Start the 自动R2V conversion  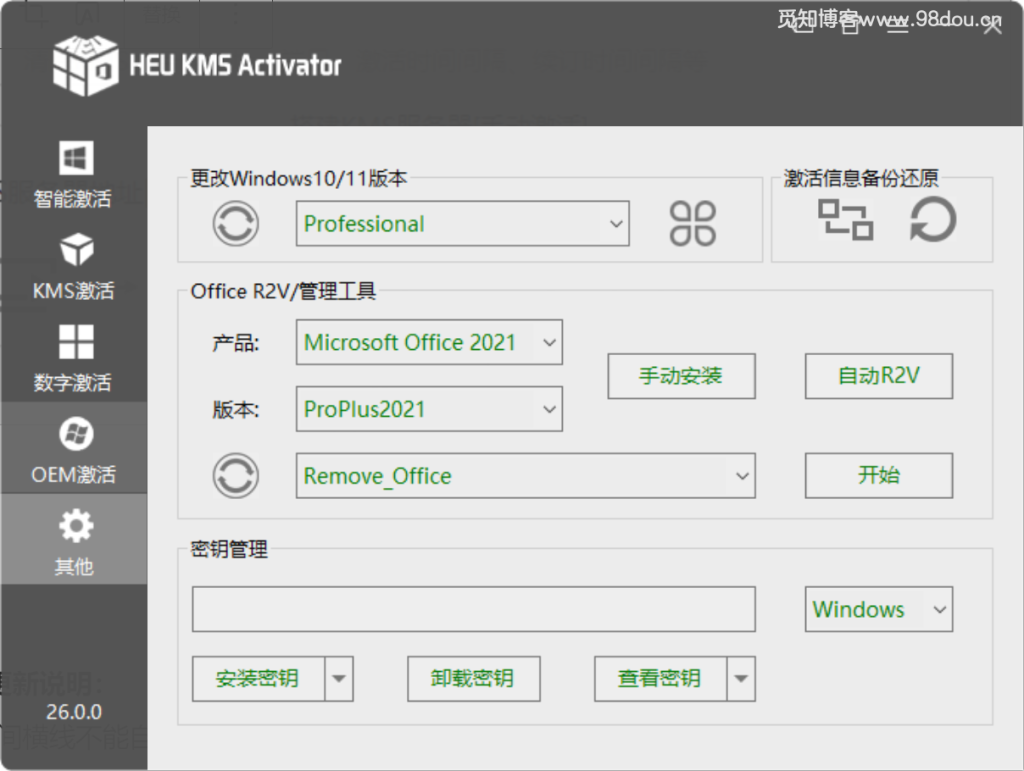click(878, 376)
